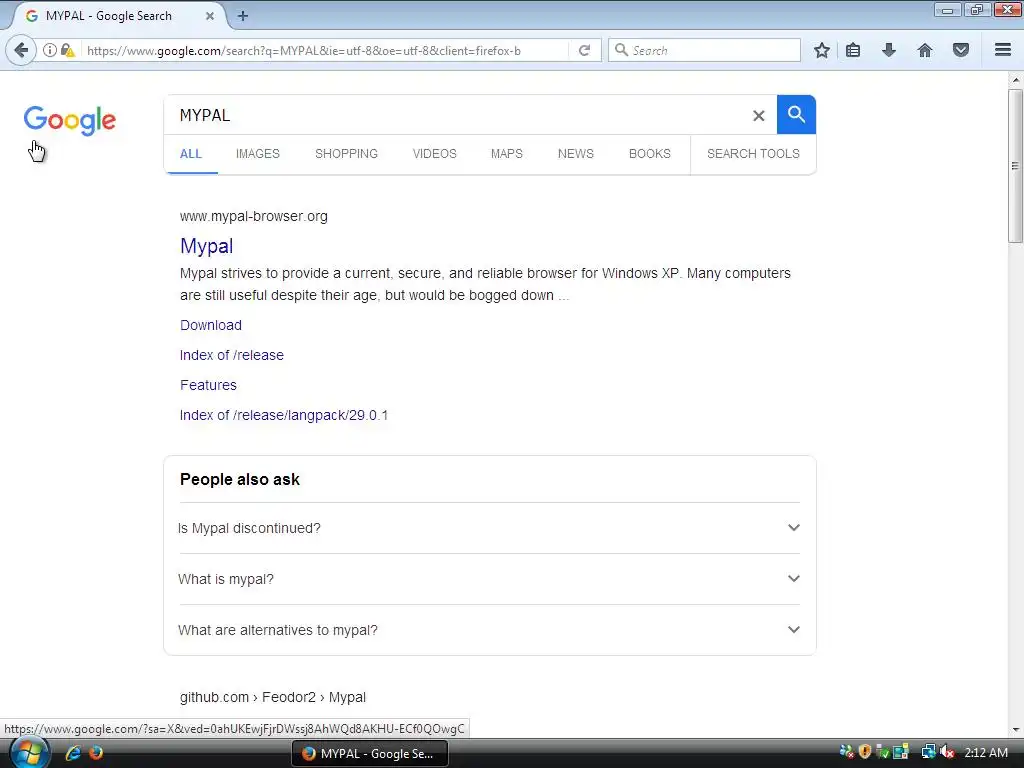Click the Google search field containing MYPAL
The height and width of the screenshot is (768, 1024).
pos(457,115)
